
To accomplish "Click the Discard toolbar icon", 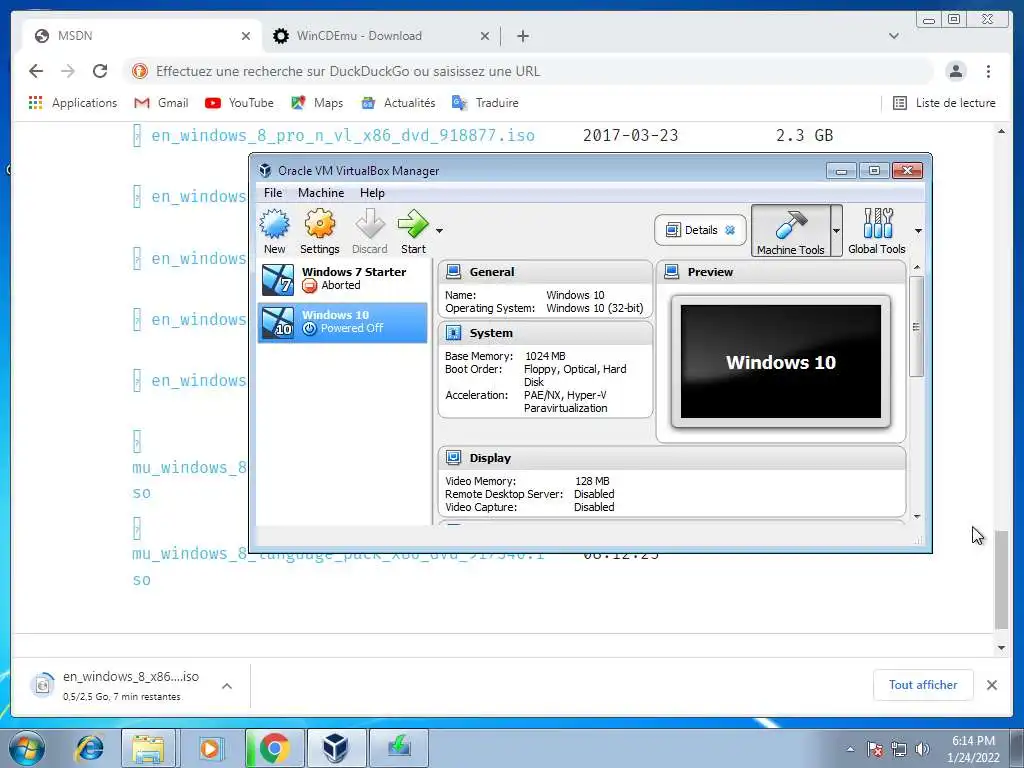I will pos(370,231).
